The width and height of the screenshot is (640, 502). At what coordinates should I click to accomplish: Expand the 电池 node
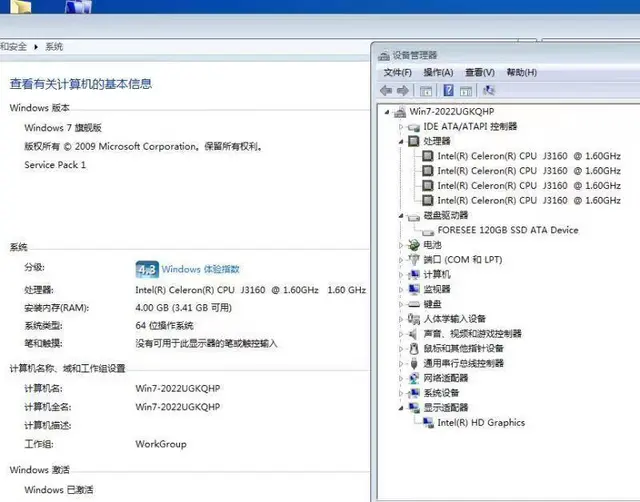click(x=401, y=245)
